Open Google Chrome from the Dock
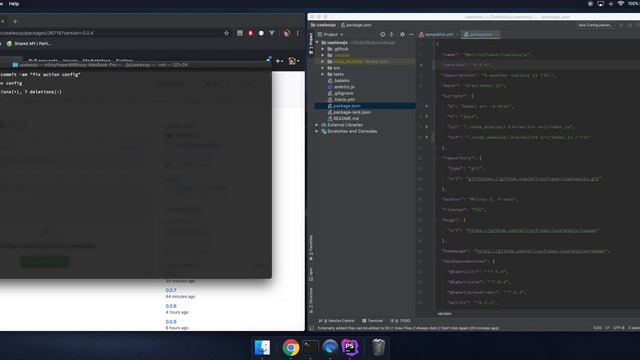The width and height of the screenshot is (640, 360). pyautogui.click(x=291, y=347)
